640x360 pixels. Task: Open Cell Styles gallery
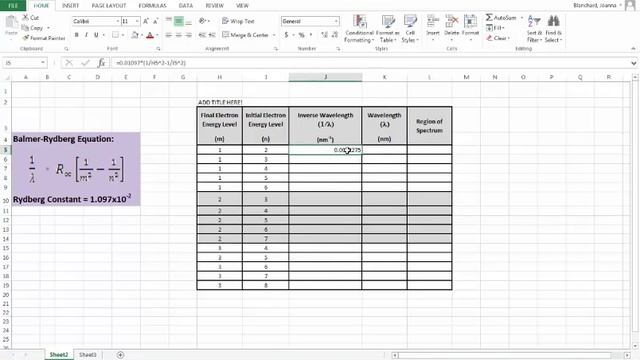pos(410,29)
